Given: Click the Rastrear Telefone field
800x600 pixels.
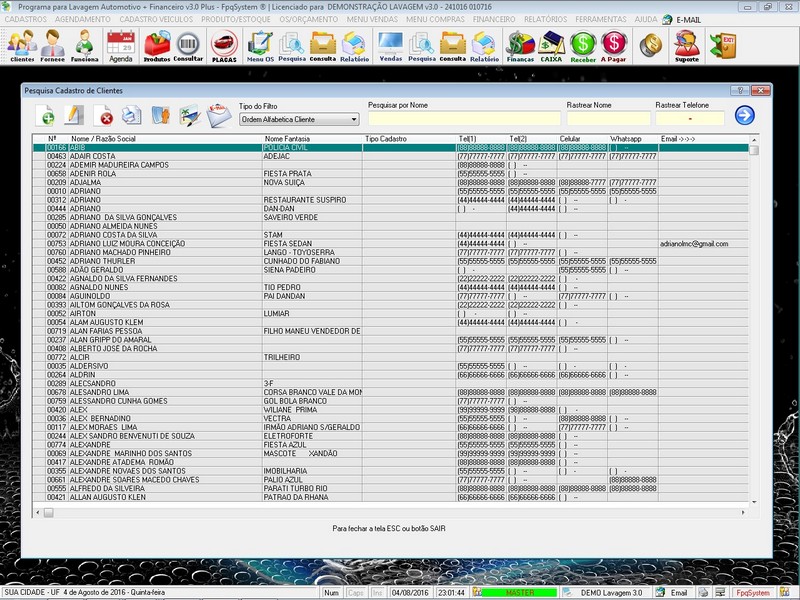Looking at the screenshot, I should (690, 119).
